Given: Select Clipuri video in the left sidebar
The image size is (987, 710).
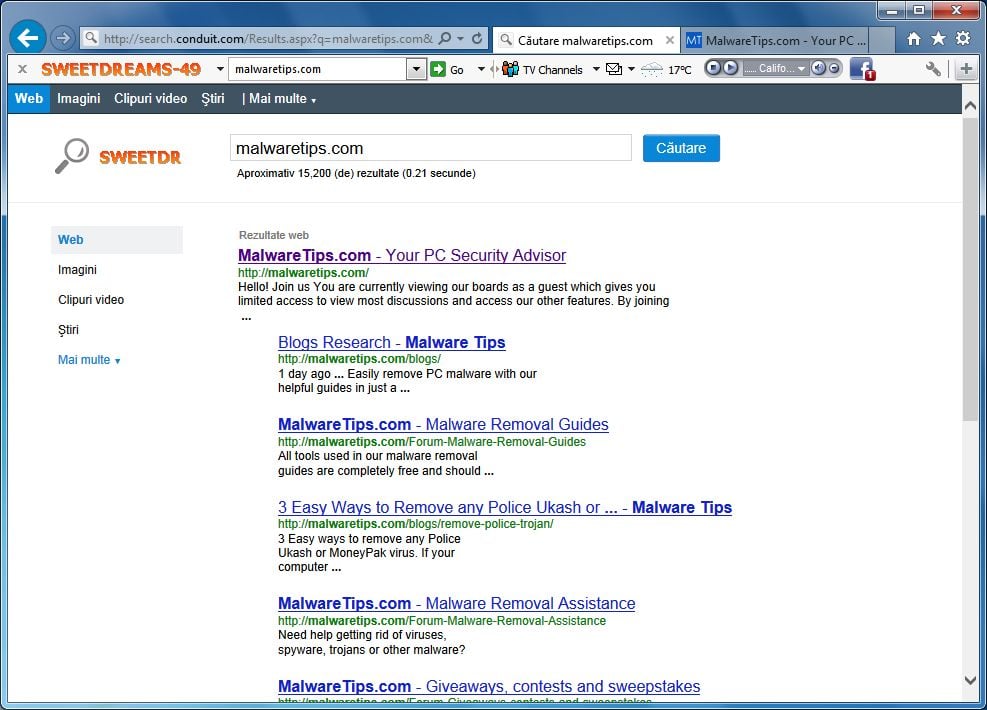Looking at the screenshot, I should click(x=91, y=300).
